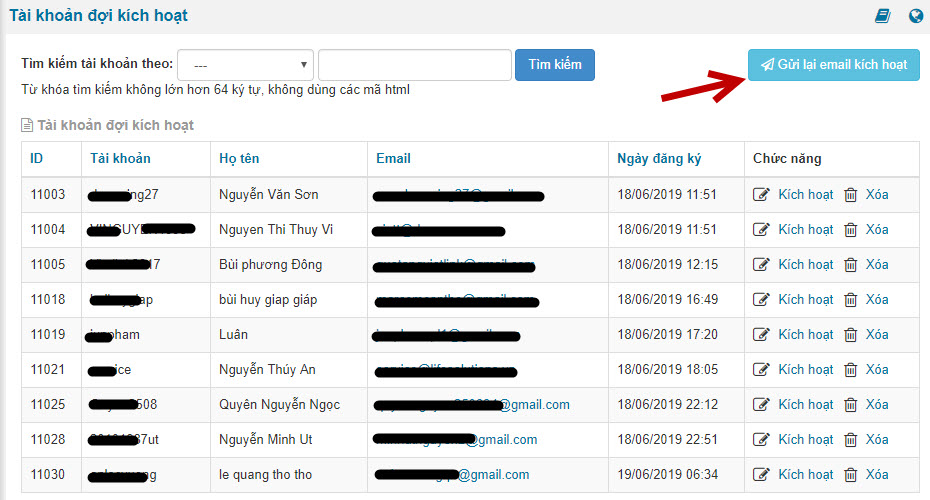
Task: Open the book guide icon in header
Action: tap(883, 16)
